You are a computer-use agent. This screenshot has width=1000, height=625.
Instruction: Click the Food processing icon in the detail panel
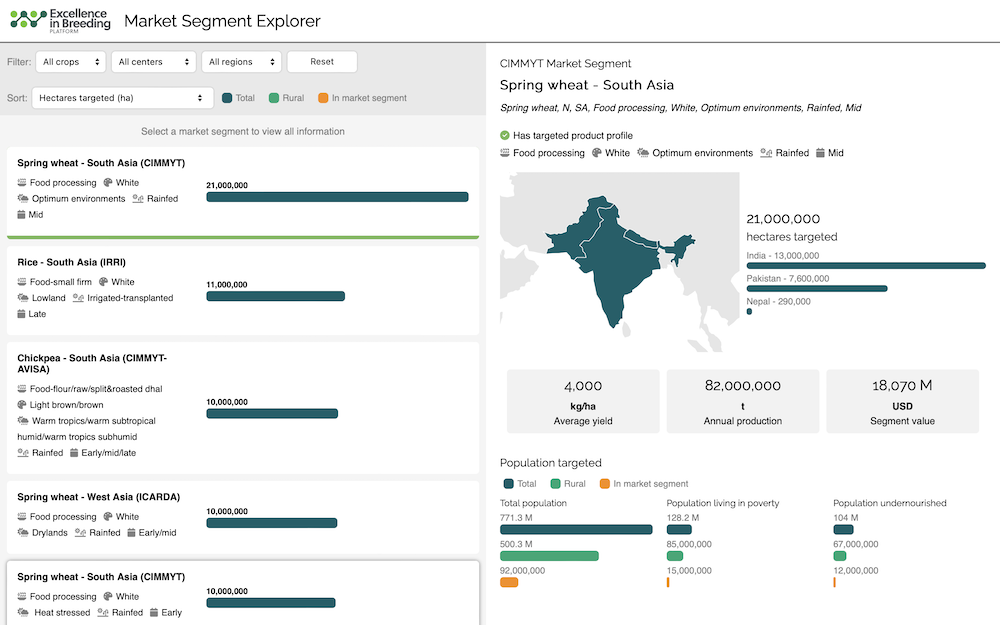pos(505,153)
